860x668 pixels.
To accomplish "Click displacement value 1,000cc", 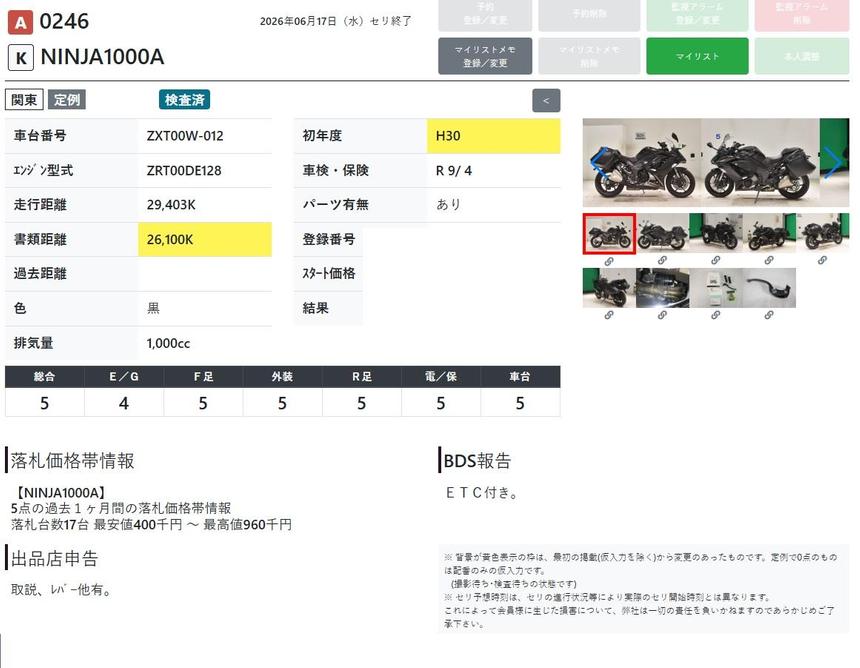I will [x=168, y=343].
